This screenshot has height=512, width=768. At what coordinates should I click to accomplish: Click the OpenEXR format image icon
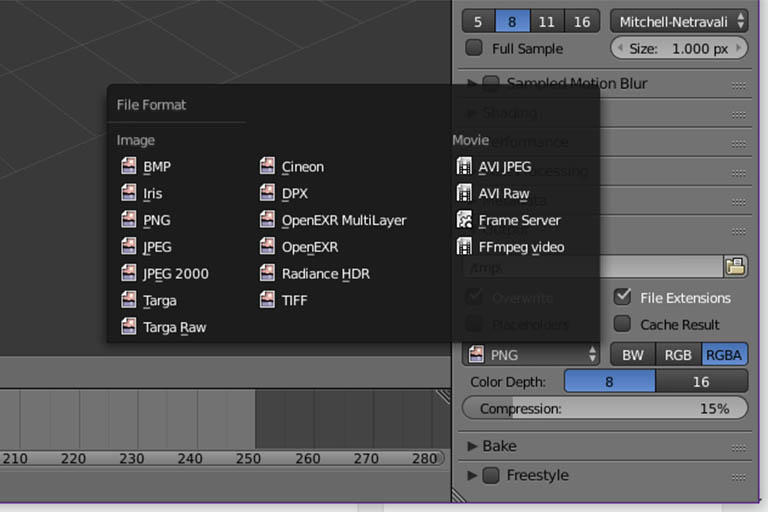click(x=267, y=246)
